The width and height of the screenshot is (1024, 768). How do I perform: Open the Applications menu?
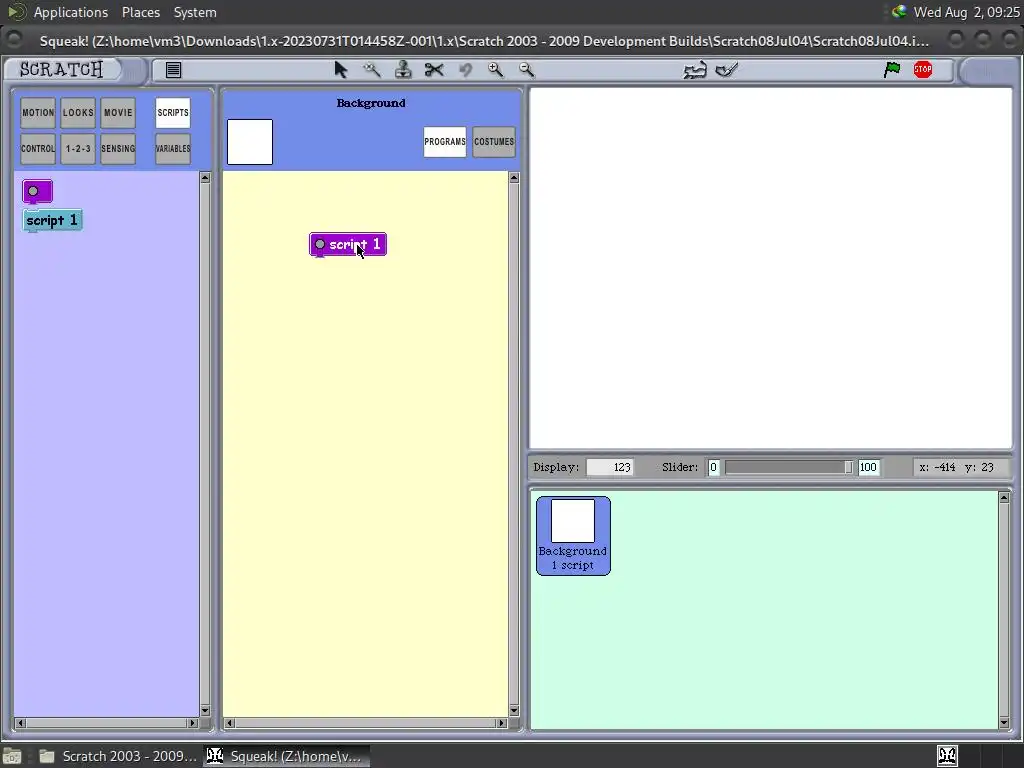coord(71,12)
